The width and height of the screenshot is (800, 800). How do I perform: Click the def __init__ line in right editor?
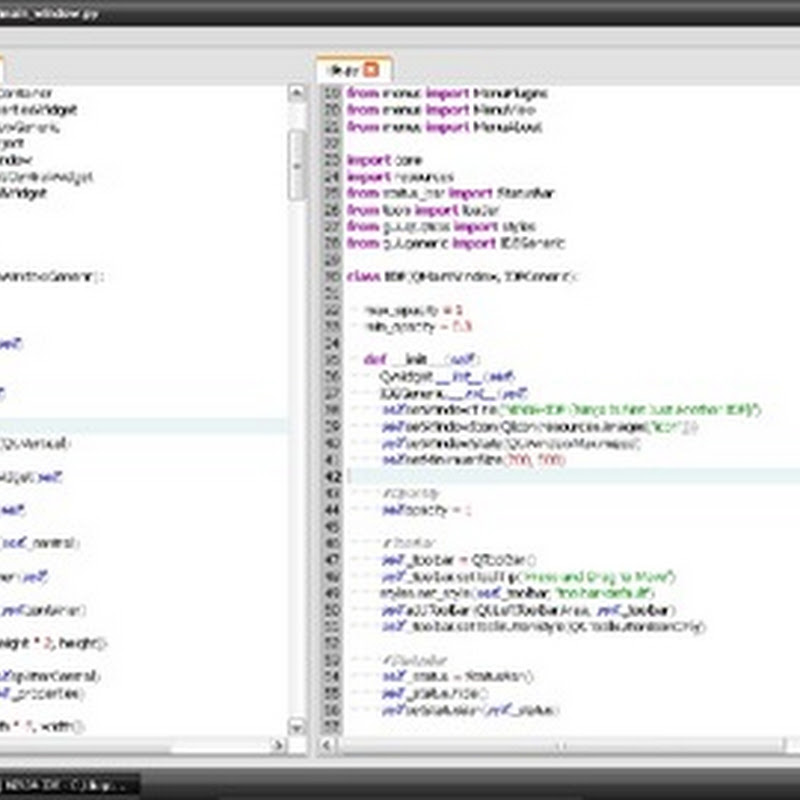[422, 359]
